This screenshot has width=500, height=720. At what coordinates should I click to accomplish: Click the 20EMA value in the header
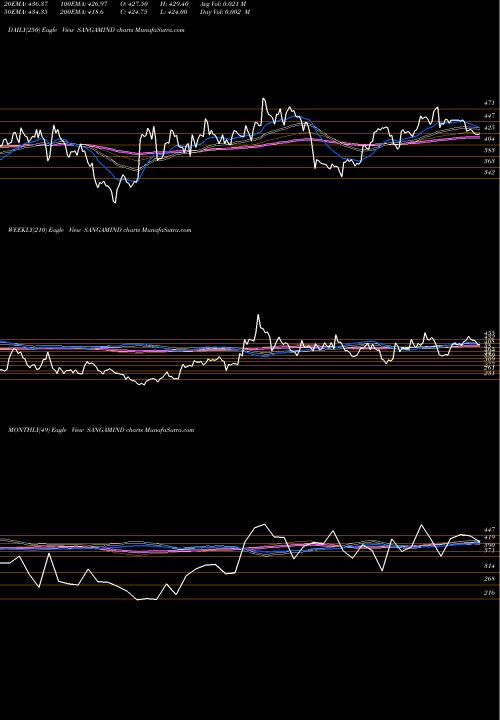[x=28, y=4]
